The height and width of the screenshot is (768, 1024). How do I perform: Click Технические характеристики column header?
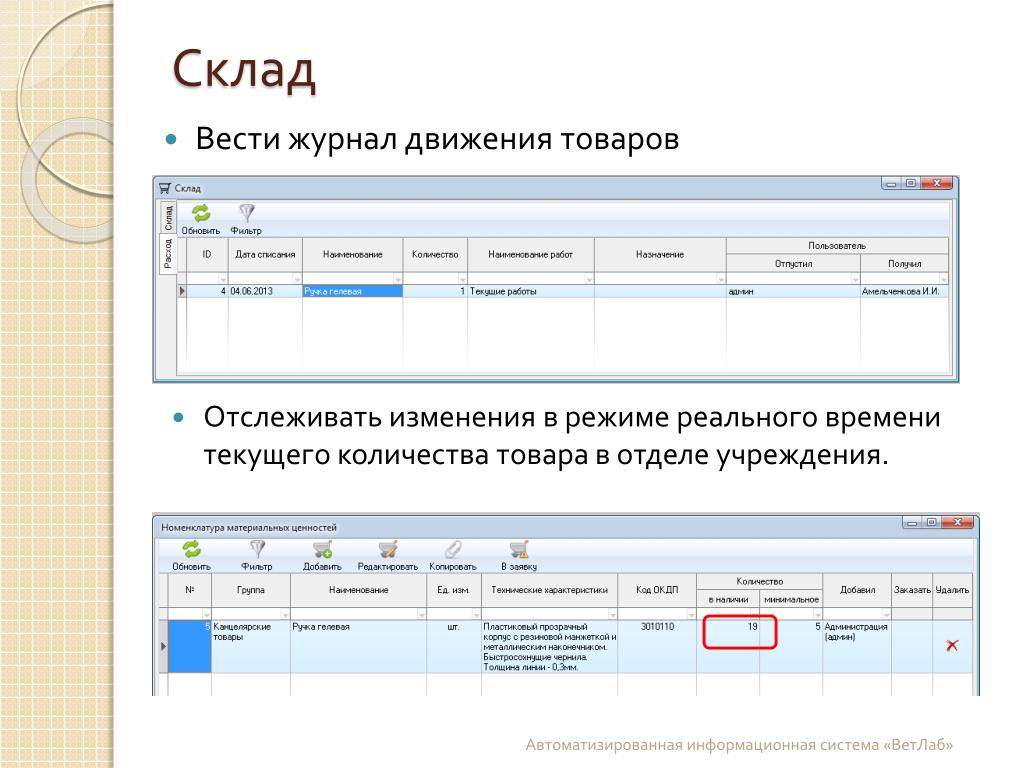pyautogui.click(x=549, y=590)
